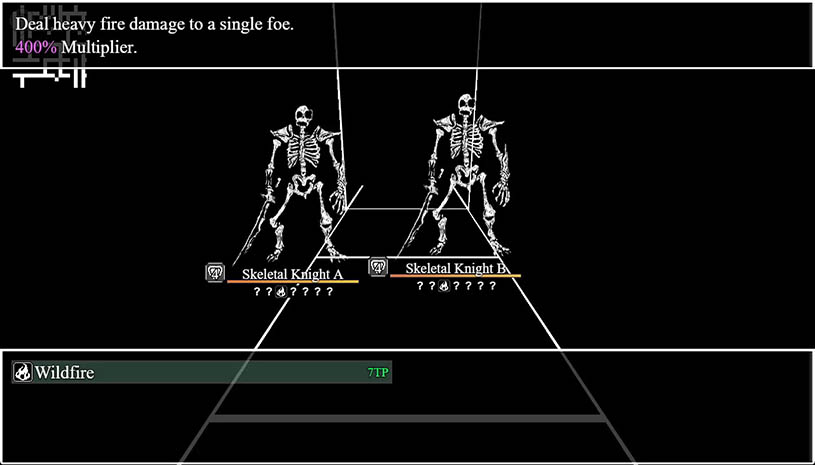
Task: Click fire weakness icon under Skeletal Knight B
Action: [444, 286]
